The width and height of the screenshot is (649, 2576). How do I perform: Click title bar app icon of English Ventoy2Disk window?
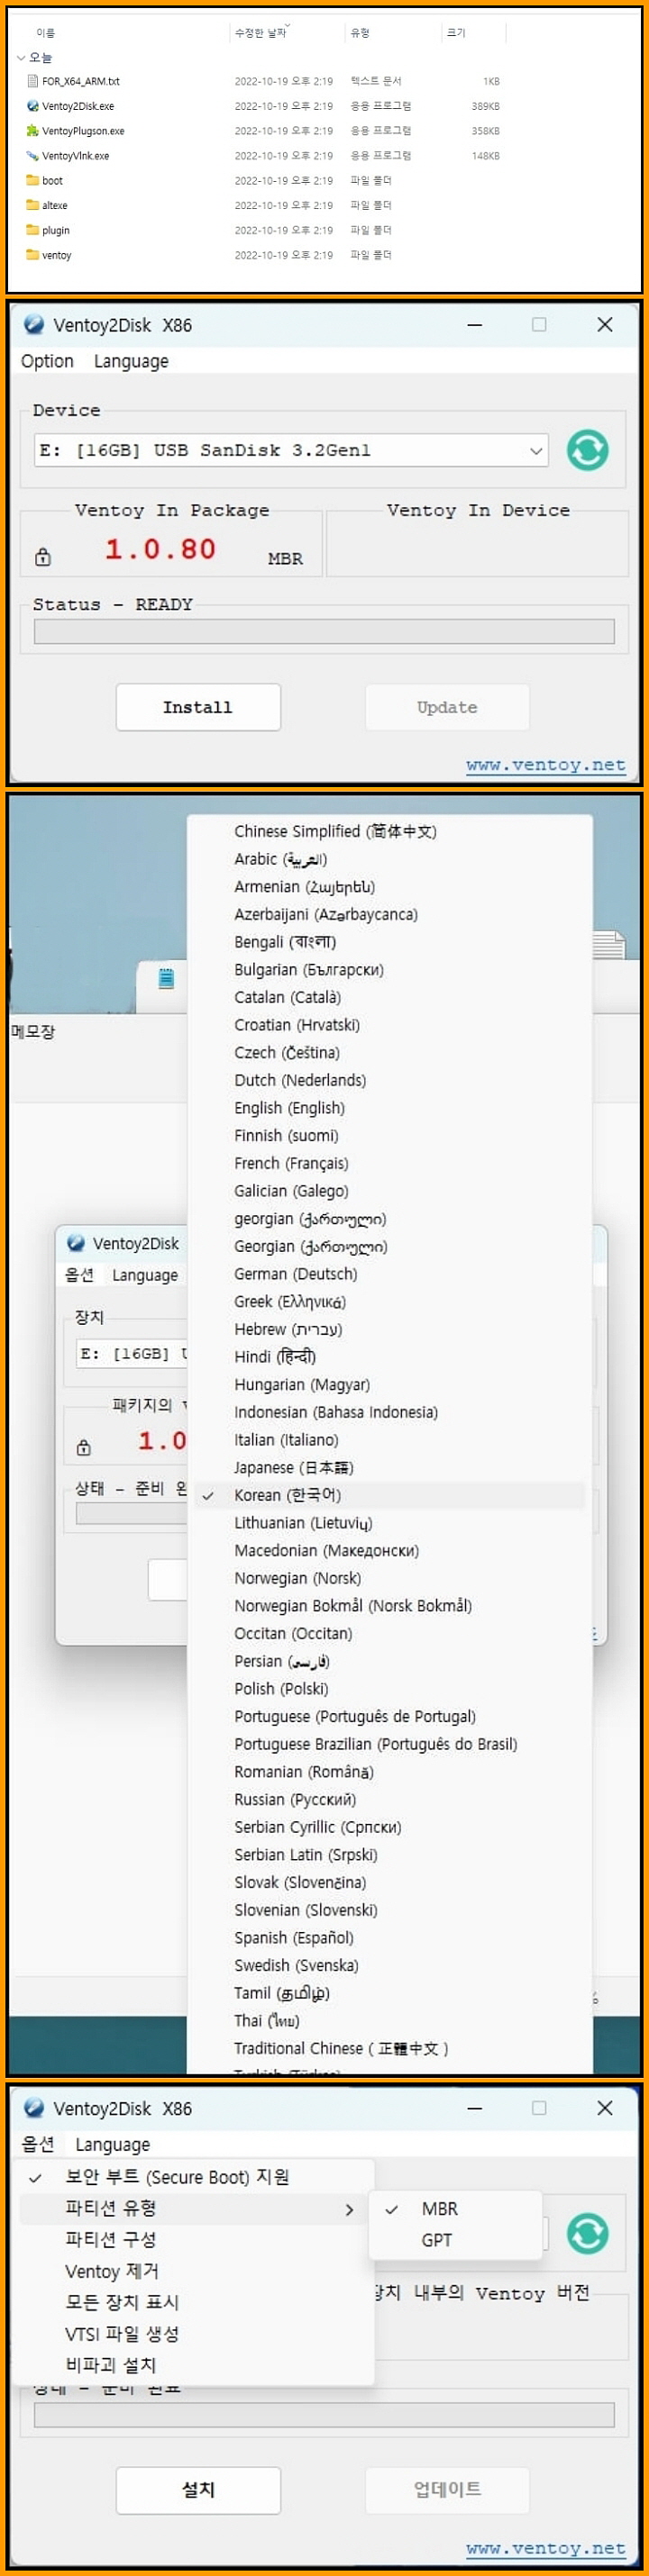(33, 324)
